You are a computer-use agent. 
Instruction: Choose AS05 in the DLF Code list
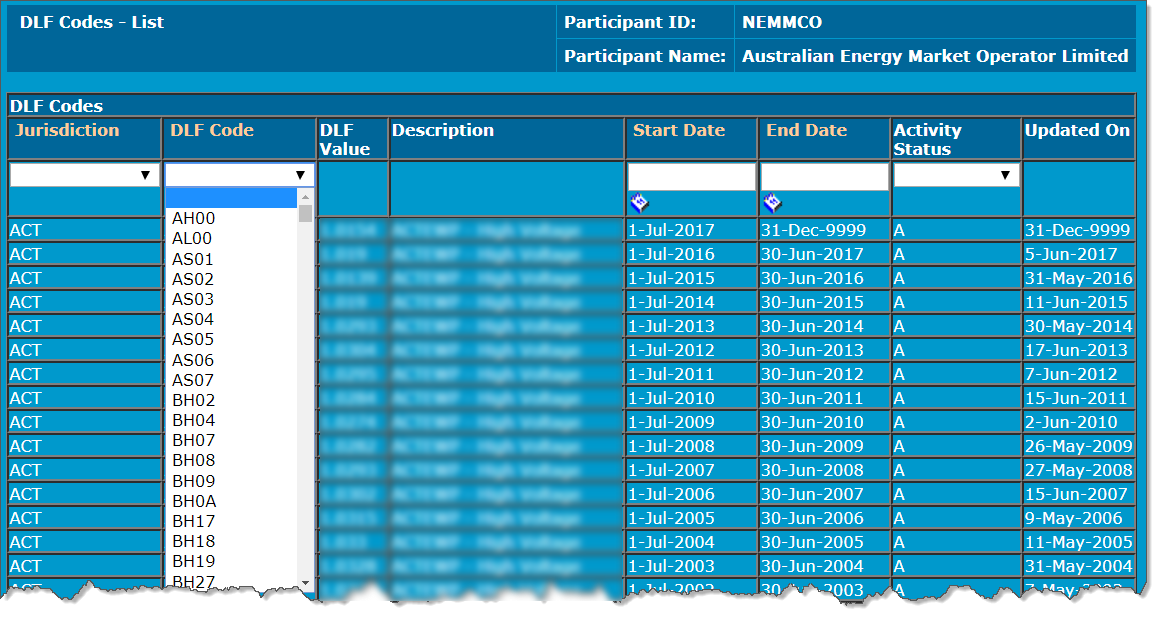tap(192, 339)
